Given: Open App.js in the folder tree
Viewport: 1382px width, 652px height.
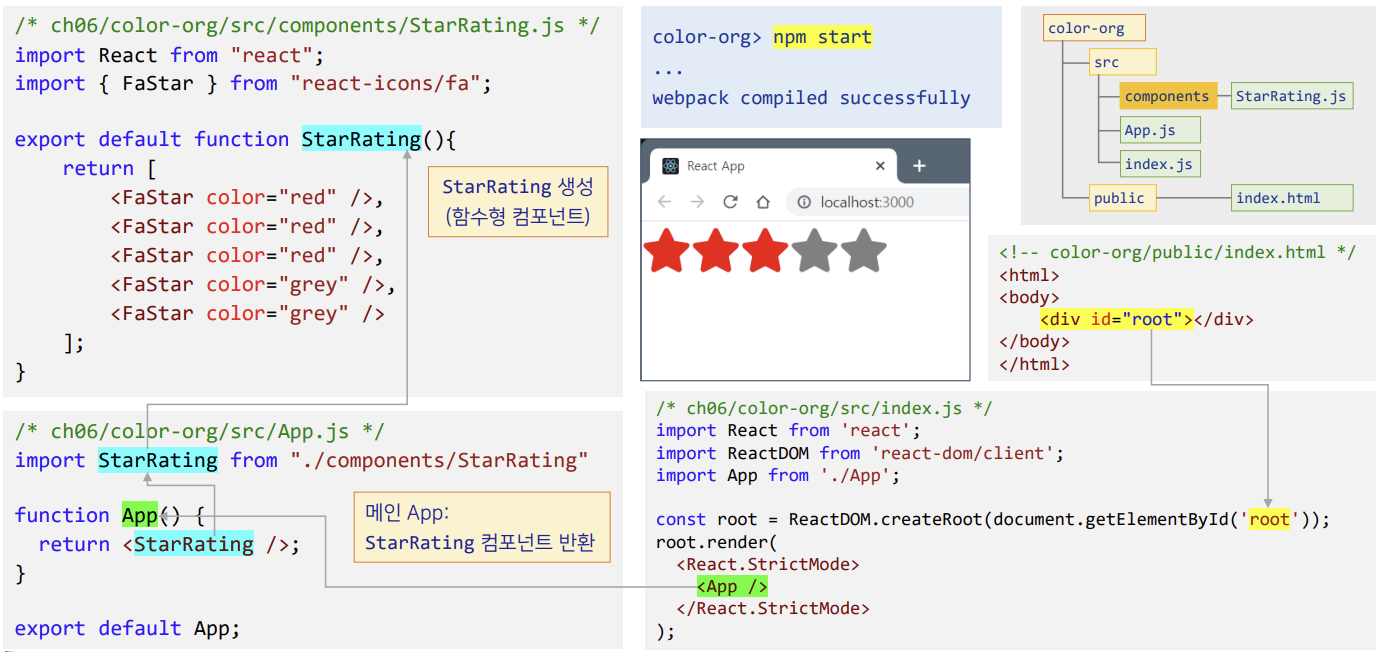Looking at the screenshot, I should pos(1159,130).
